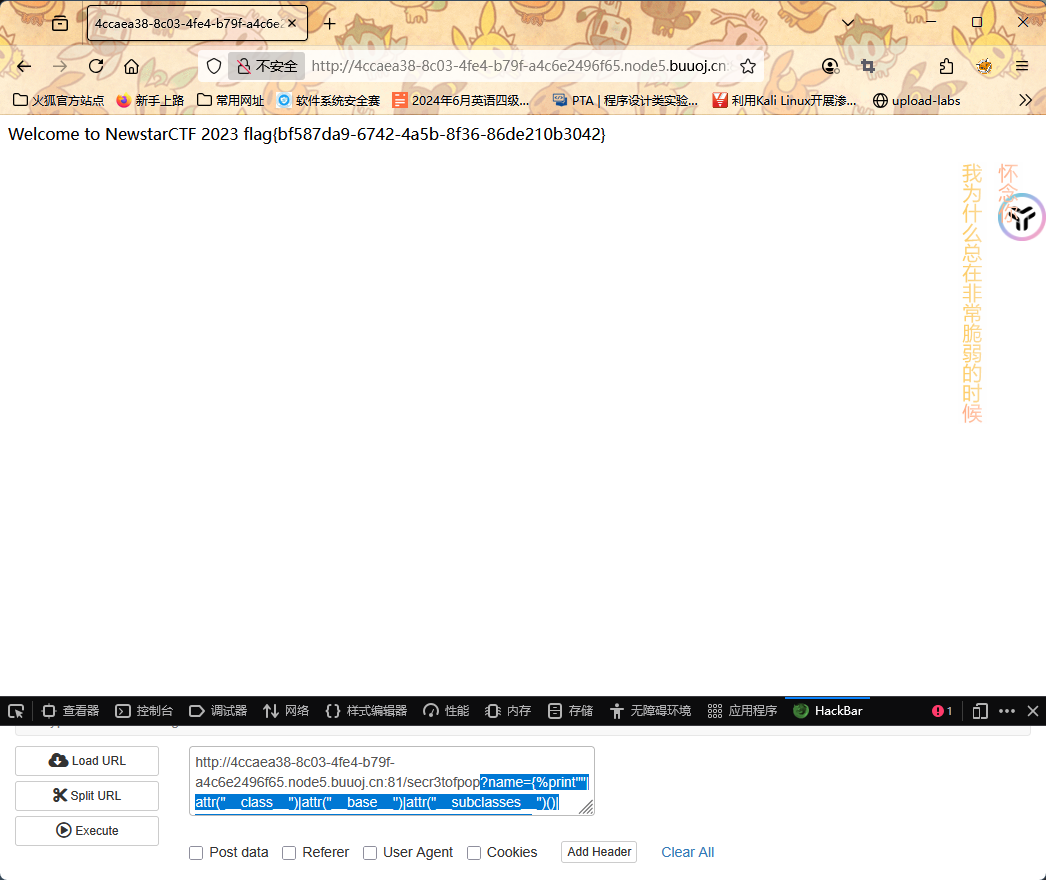Bookmark this page with star icon
1046x880 pixels.
pyautogui.click(x=748, y=66)
